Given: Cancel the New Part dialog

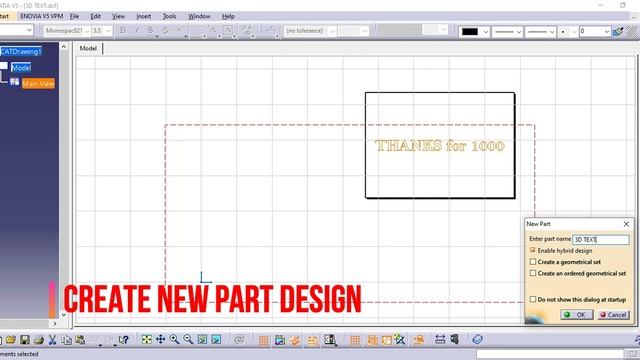Looking at the screenshot, I should coord(613,315).
